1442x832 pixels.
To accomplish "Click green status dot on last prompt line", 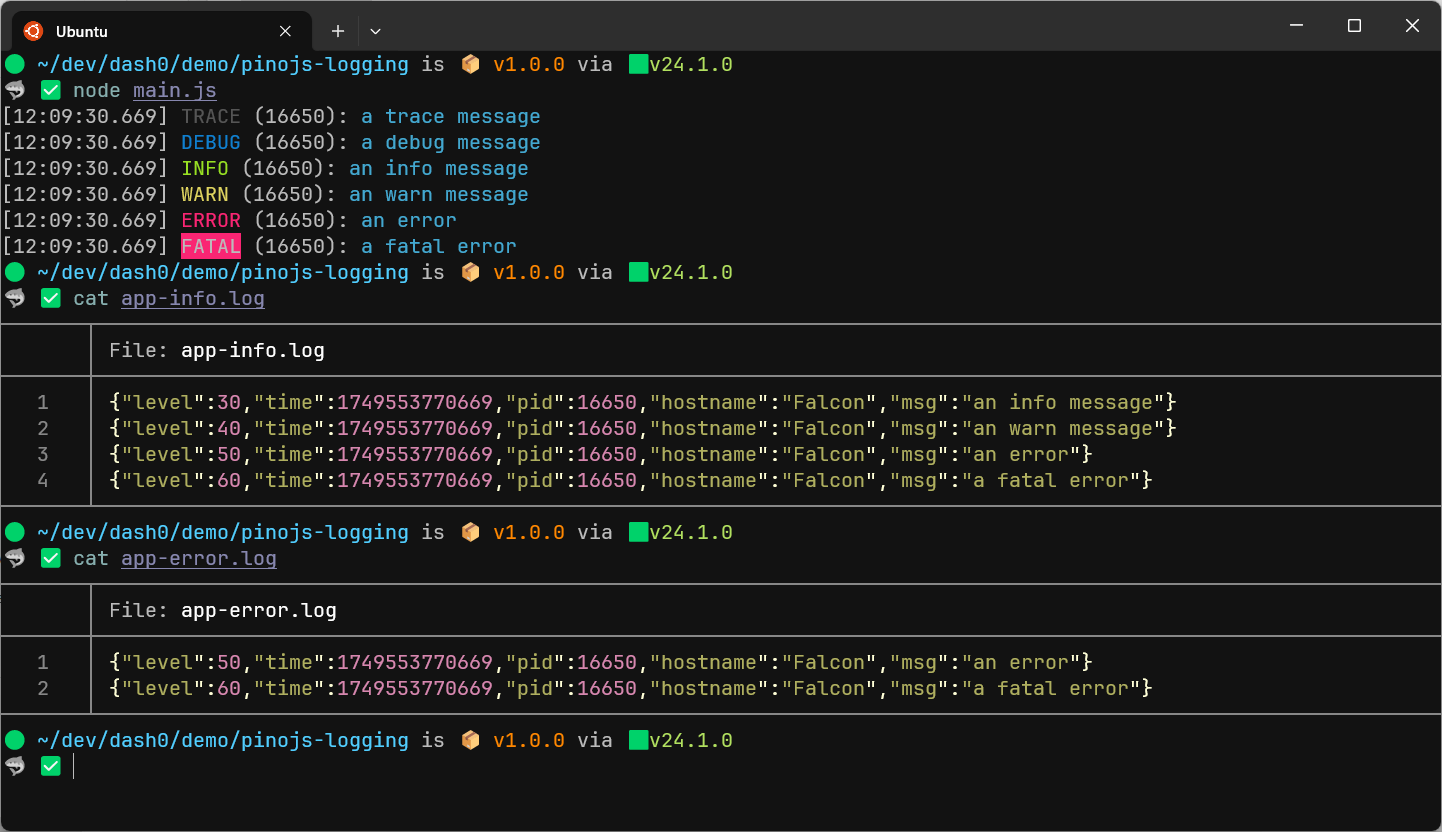I will coord(14,741).
